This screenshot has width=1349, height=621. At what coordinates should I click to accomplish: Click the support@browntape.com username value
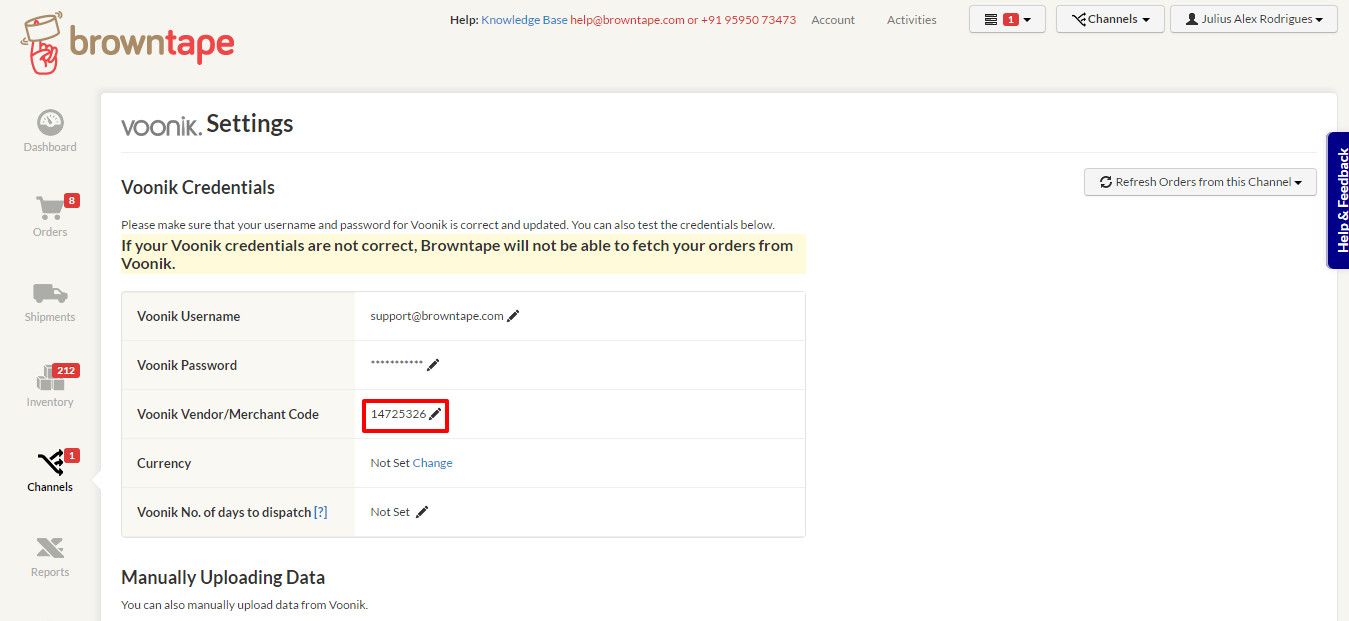437,316
